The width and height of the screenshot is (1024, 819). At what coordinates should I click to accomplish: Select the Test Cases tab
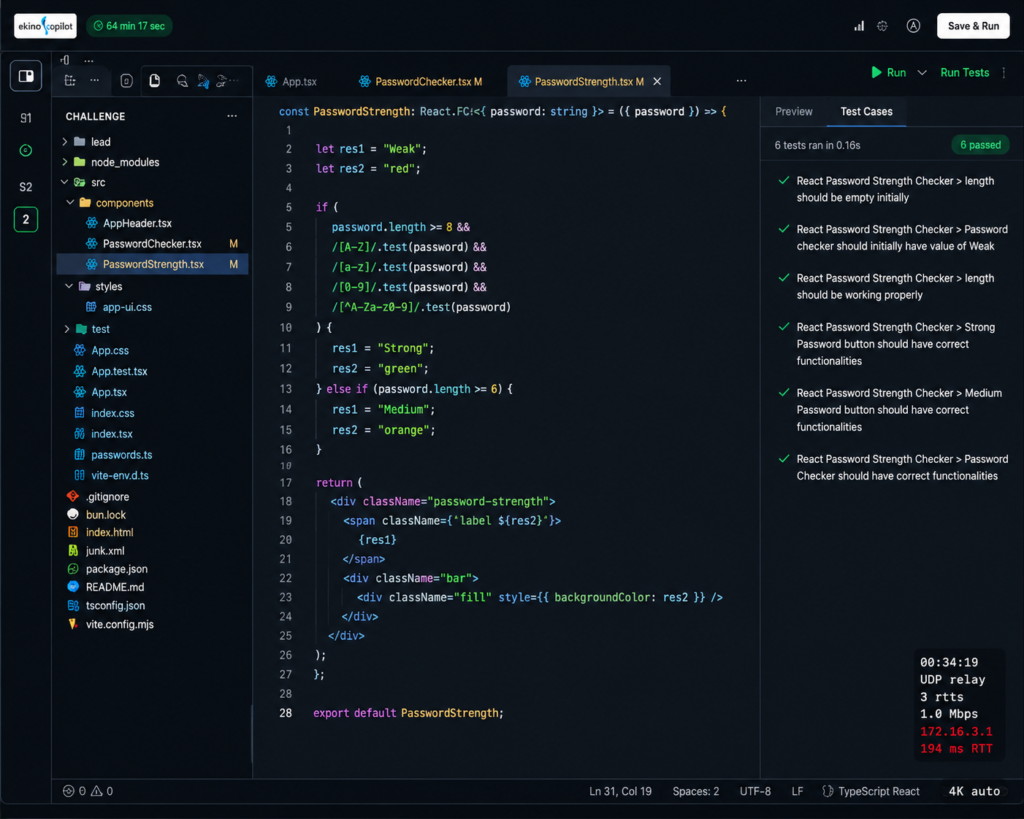866,112
